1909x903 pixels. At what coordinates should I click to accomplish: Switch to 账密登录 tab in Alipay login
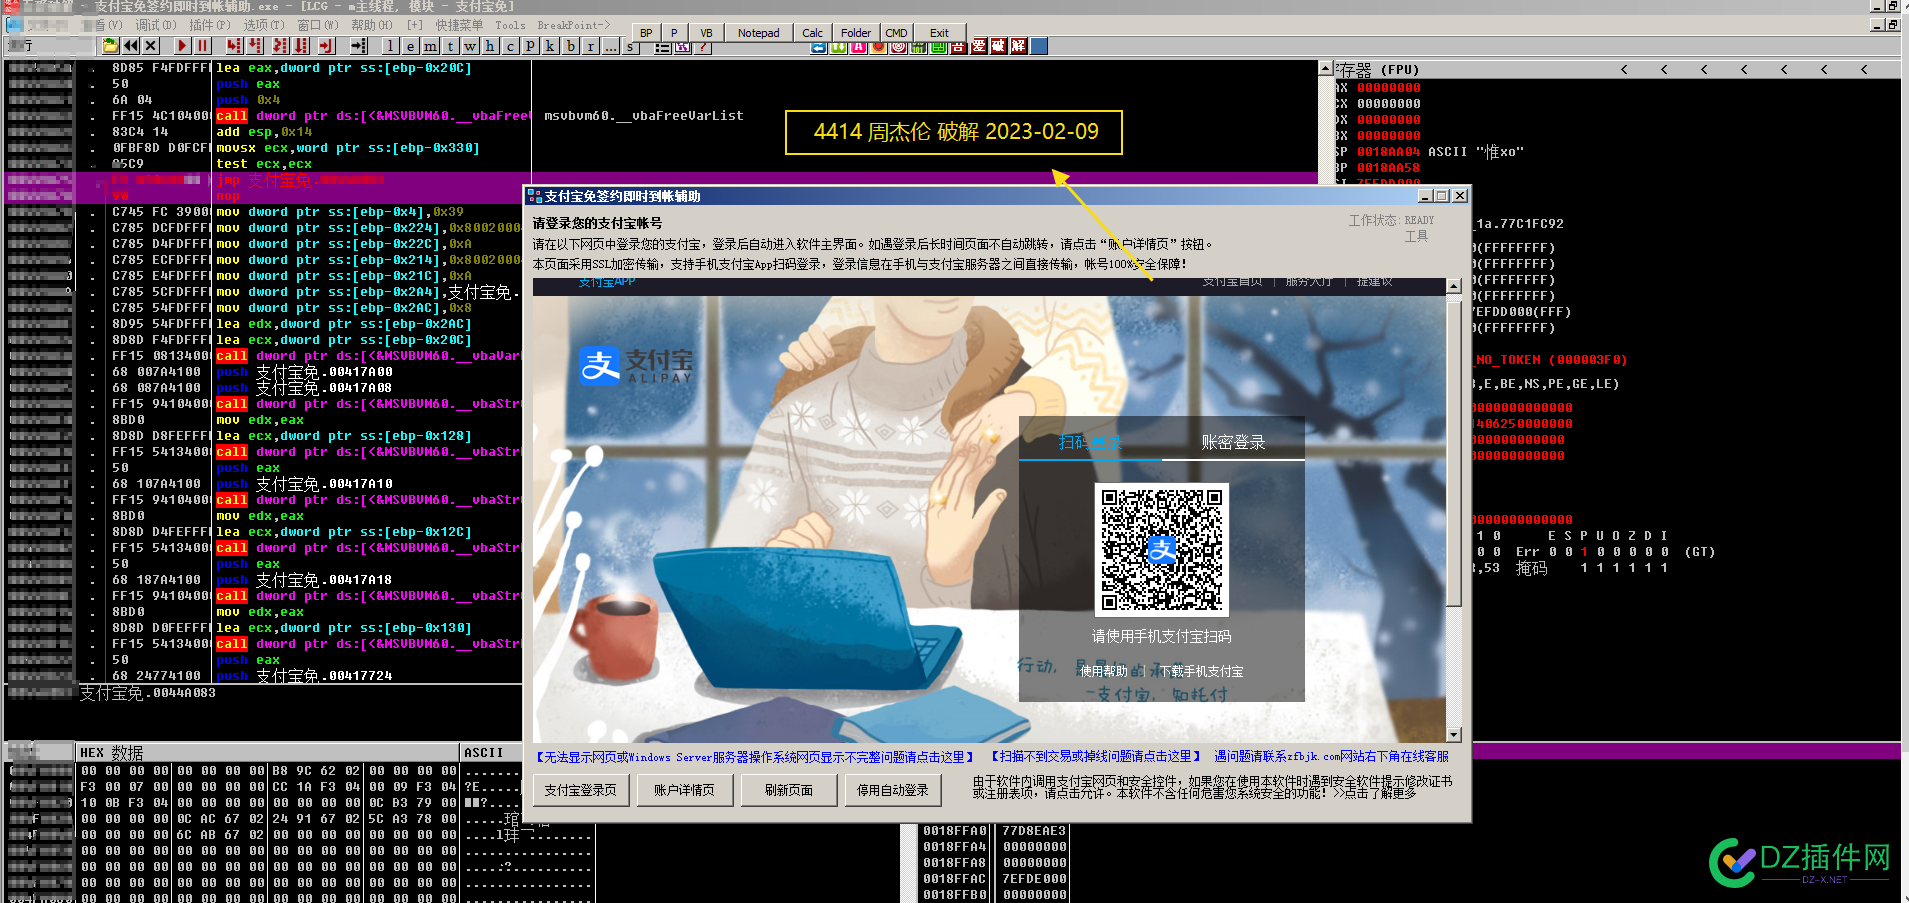pos(1233,442)
